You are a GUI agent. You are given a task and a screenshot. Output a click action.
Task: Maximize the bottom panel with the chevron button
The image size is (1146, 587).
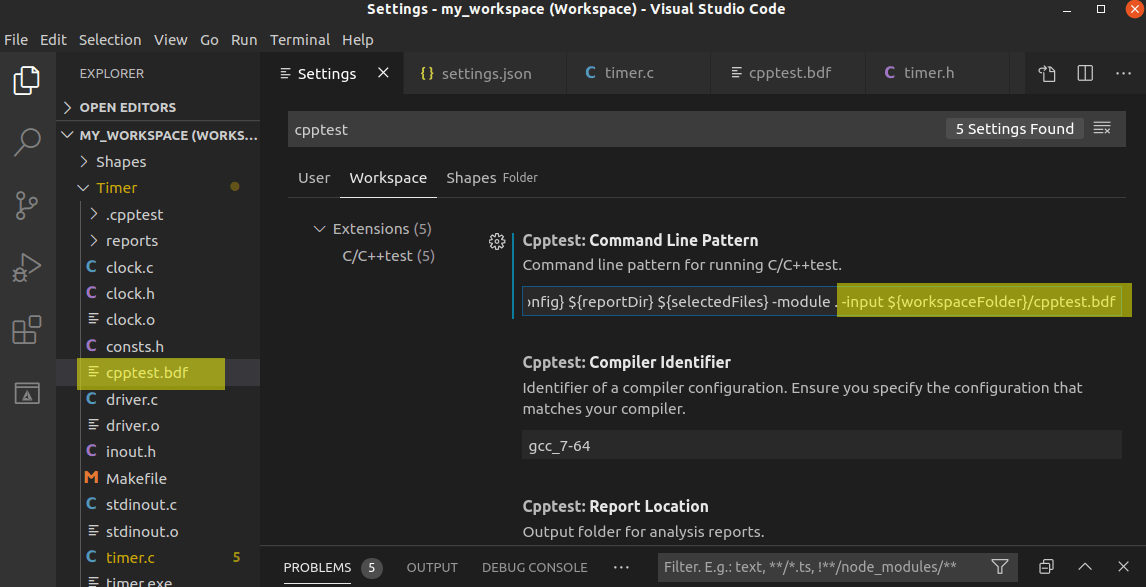click(x=1085, y=567)
